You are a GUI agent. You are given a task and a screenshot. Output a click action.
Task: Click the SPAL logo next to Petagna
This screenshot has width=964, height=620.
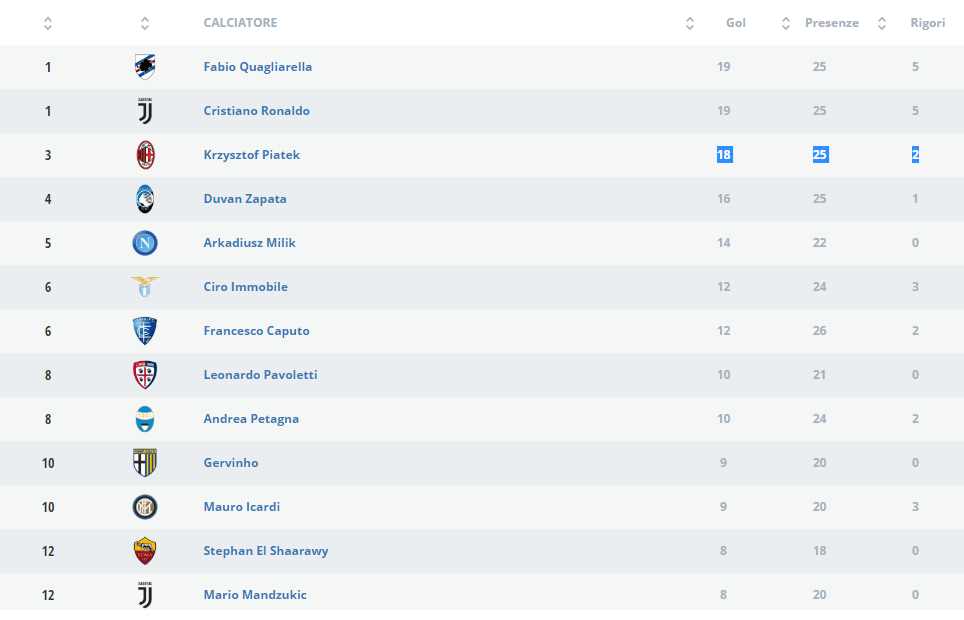(145, 419)
